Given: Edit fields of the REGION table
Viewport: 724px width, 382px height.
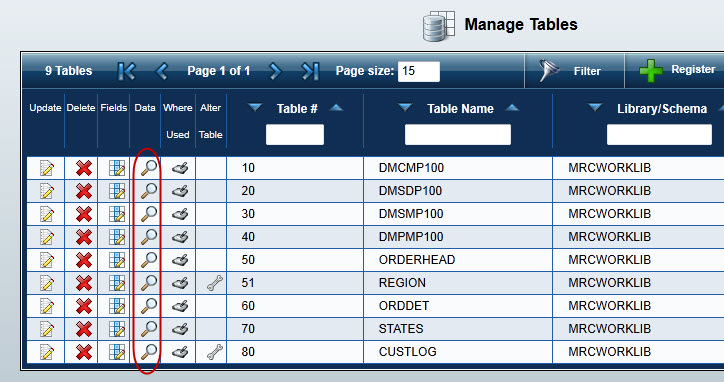Looking at the screenshot, I should pyautogui.click(x=117, y=283).
